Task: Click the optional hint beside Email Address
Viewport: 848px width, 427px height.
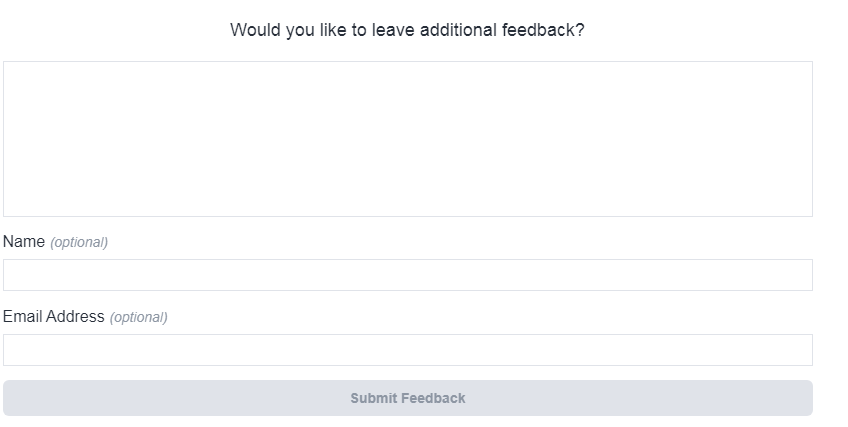Action: point(138,317)
